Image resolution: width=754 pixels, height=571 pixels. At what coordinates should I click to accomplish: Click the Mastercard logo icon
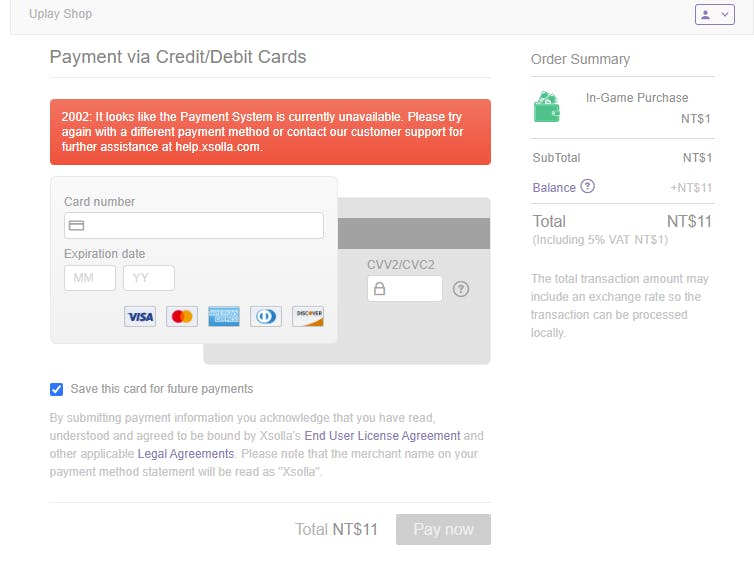[x=182, y=317]
